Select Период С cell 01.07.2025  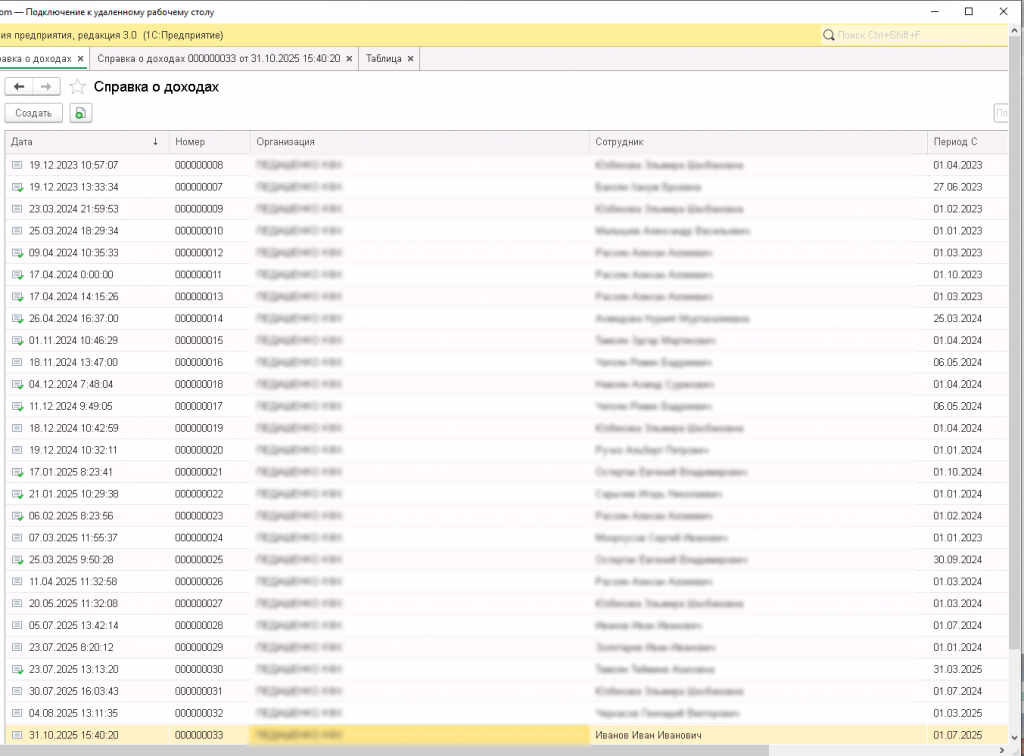pos(967,735)
